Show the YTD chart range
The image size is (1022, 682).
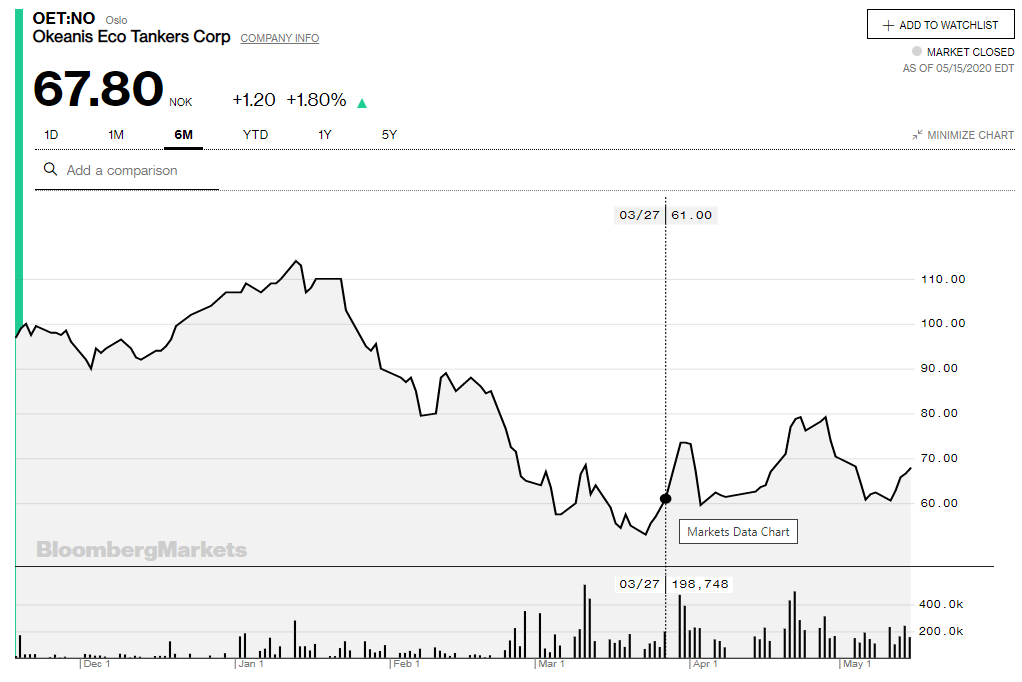point(255,134)
